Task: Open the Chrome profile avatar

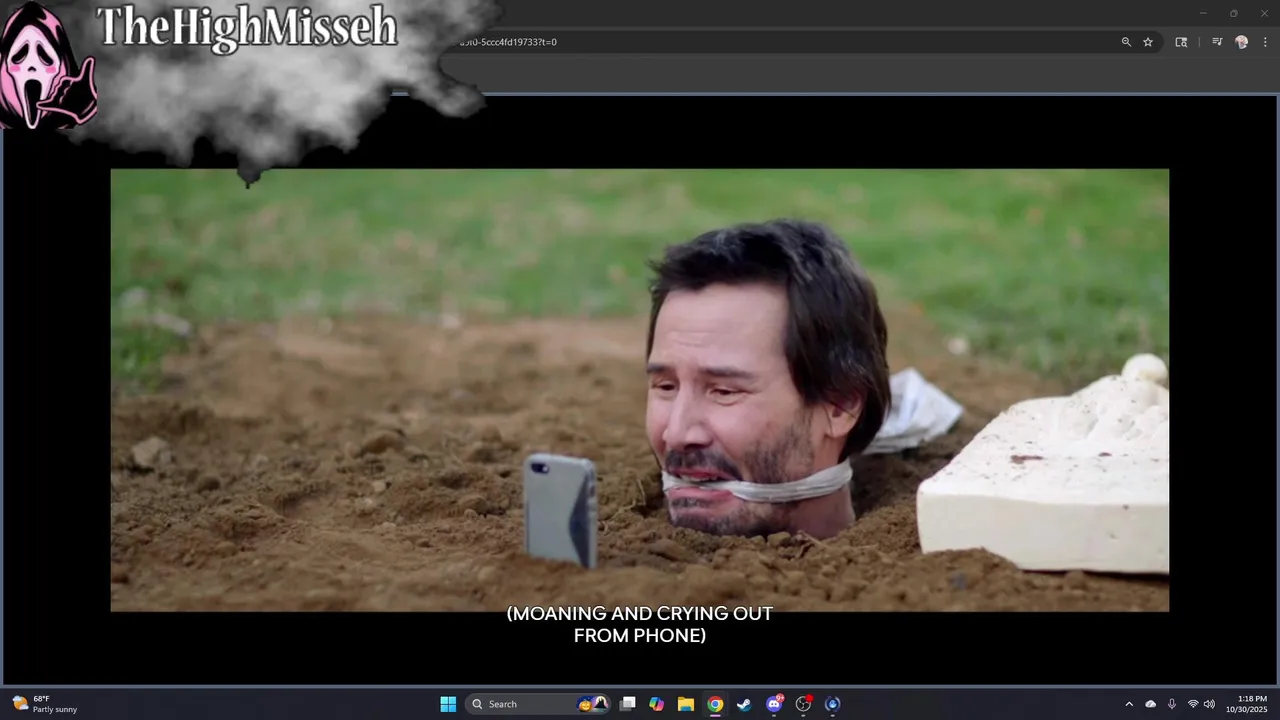Action: point(1242,42)
